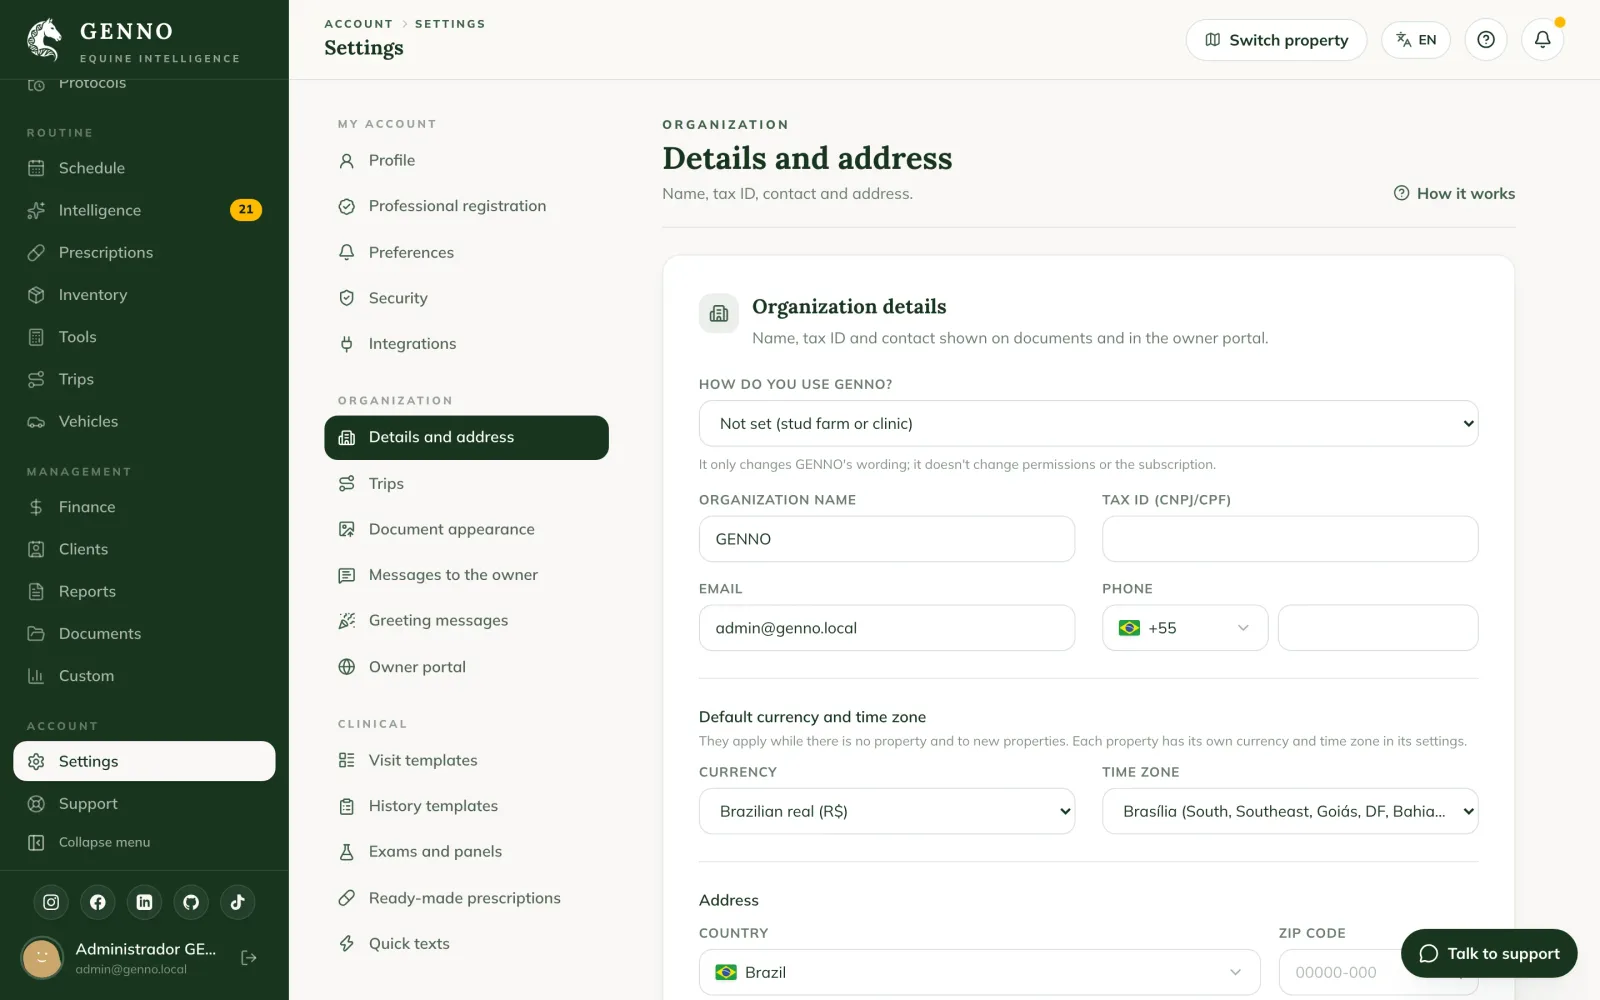Click the Talk to support button
Image resolution: width=1600 pixels, height=1000 pixels.
(x=1489, y=954)
